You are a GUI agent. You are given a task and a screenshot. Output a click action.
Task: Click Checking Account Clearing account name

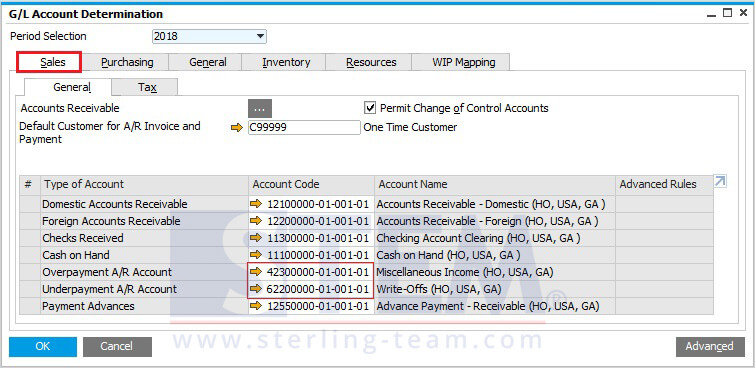[478, 238]
